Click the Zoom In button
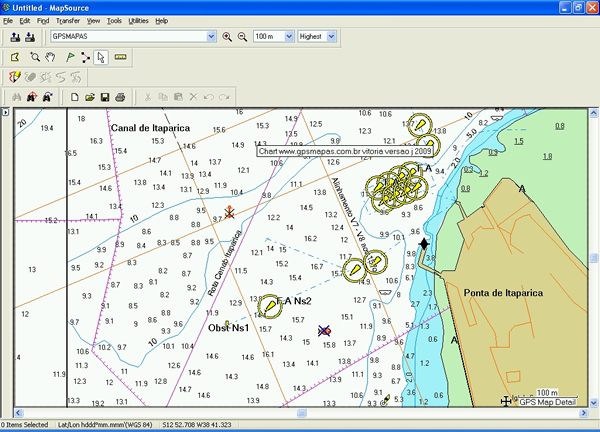Viewport: 600px width, 432px height. coord(227,37)
